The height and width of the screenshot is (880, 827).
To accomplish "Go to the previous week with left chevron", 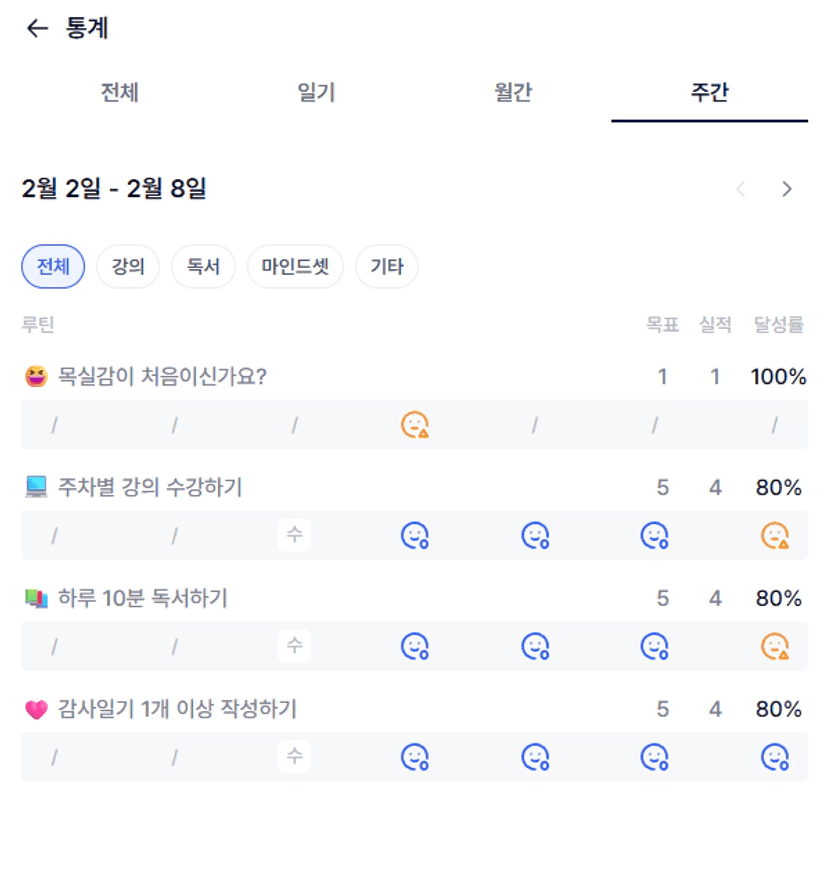I will point(741,189).
